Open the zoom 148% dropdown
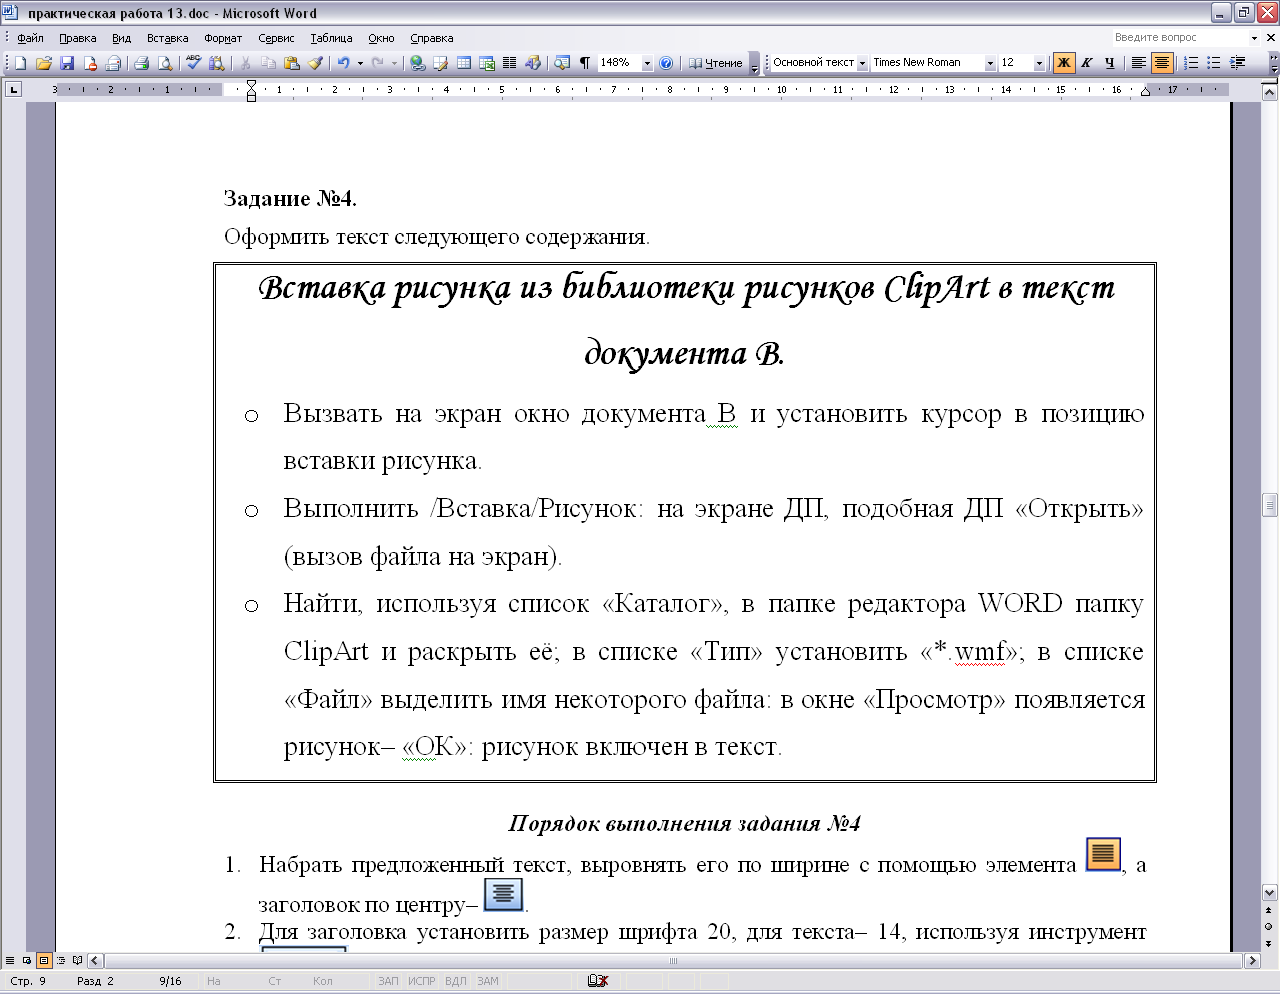Screen dimensions: 1280x994 (x=647, y=63)
